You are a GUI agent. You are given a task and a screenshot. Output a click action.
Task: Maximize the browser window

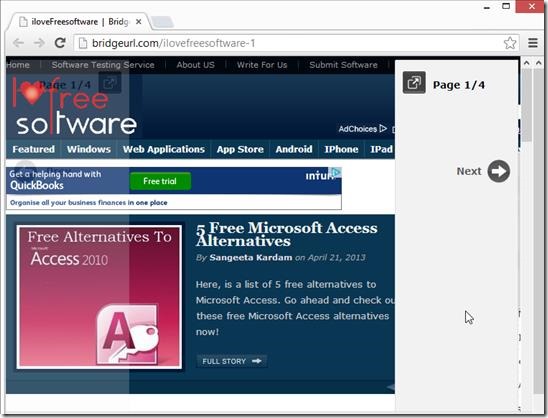[506, 6]
